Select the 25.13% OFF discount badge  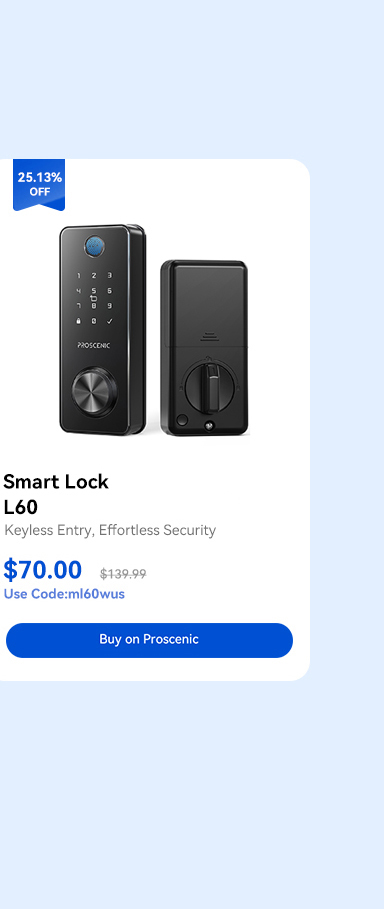[x=39, y=184]
